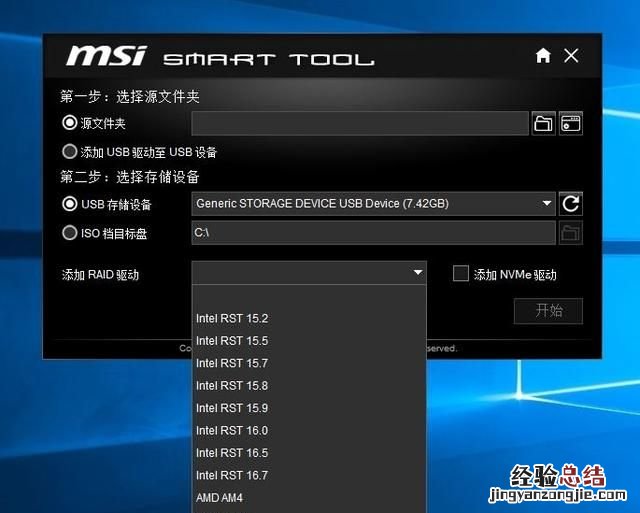The image size is (640, 513).
Task: Choose Intel RST 15.7 driver
Action: (309, 363)
